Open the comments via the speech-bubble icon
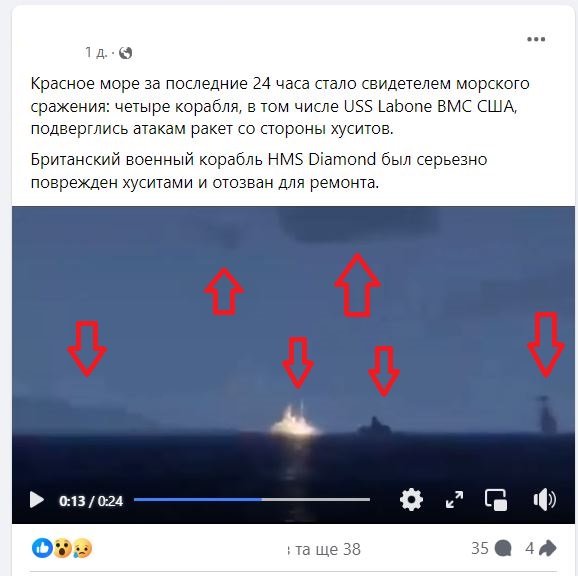Viewport: 578px width, 576px height. tap(503, 548)
